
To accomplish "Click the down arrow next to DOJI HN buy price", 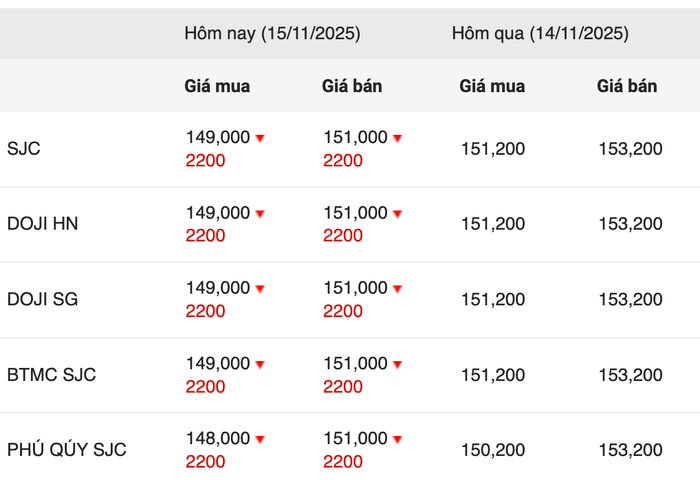I will coord(260,214).
